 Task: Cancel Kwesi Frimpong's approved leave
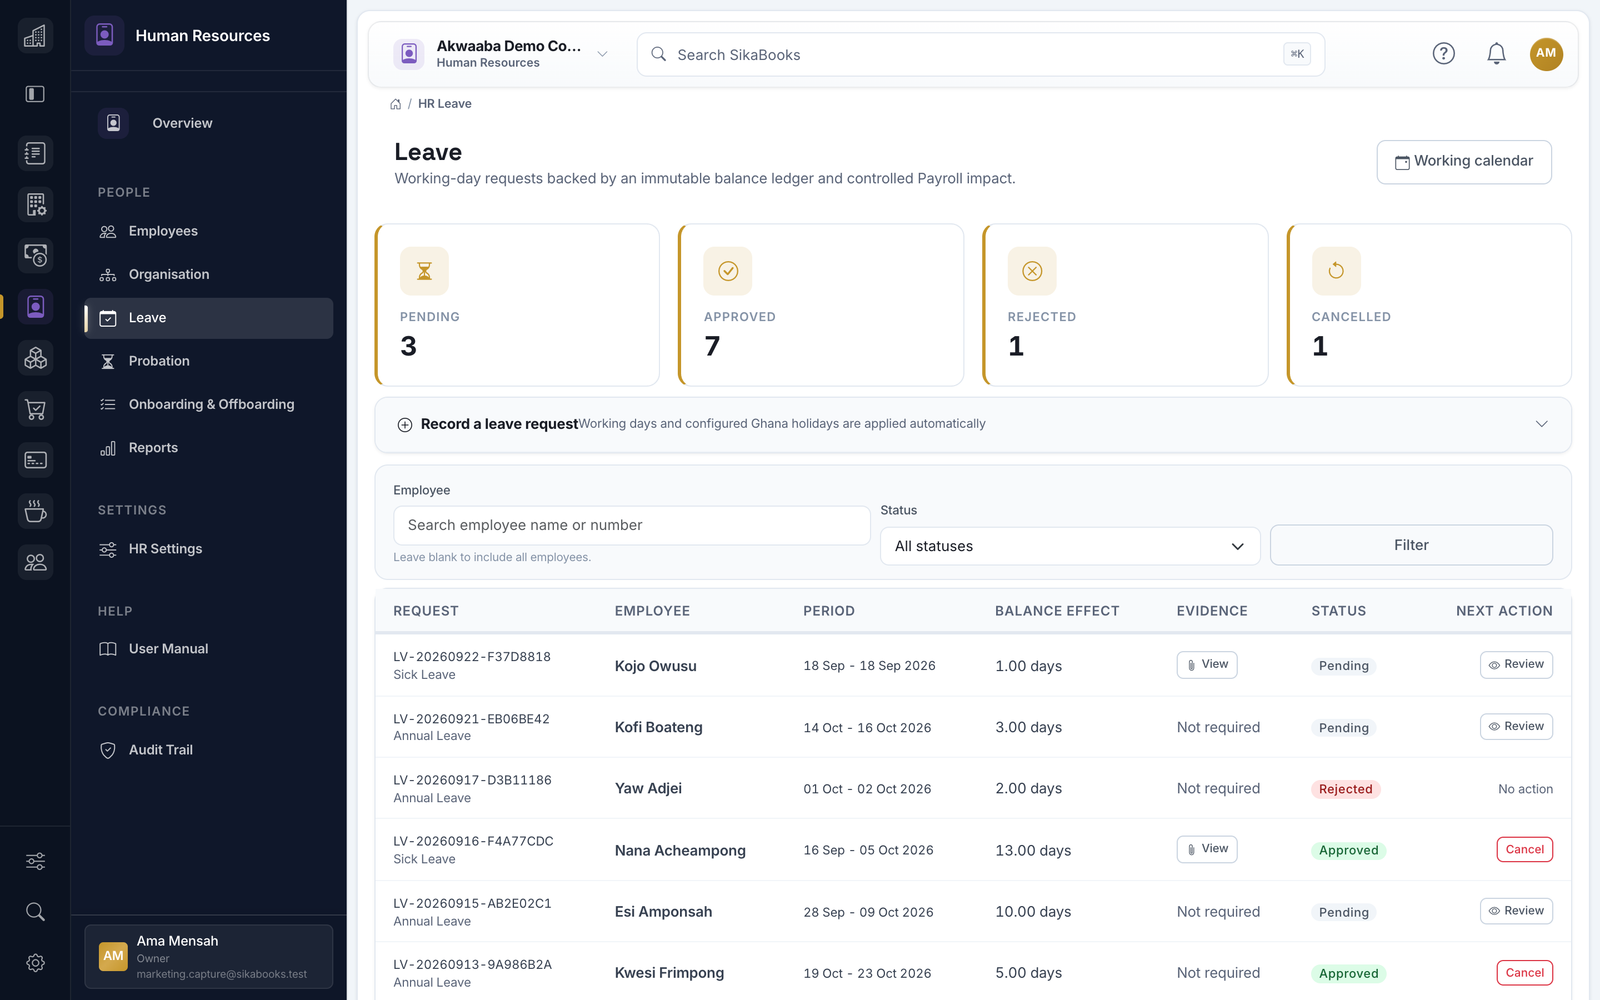coord(1524,973)
